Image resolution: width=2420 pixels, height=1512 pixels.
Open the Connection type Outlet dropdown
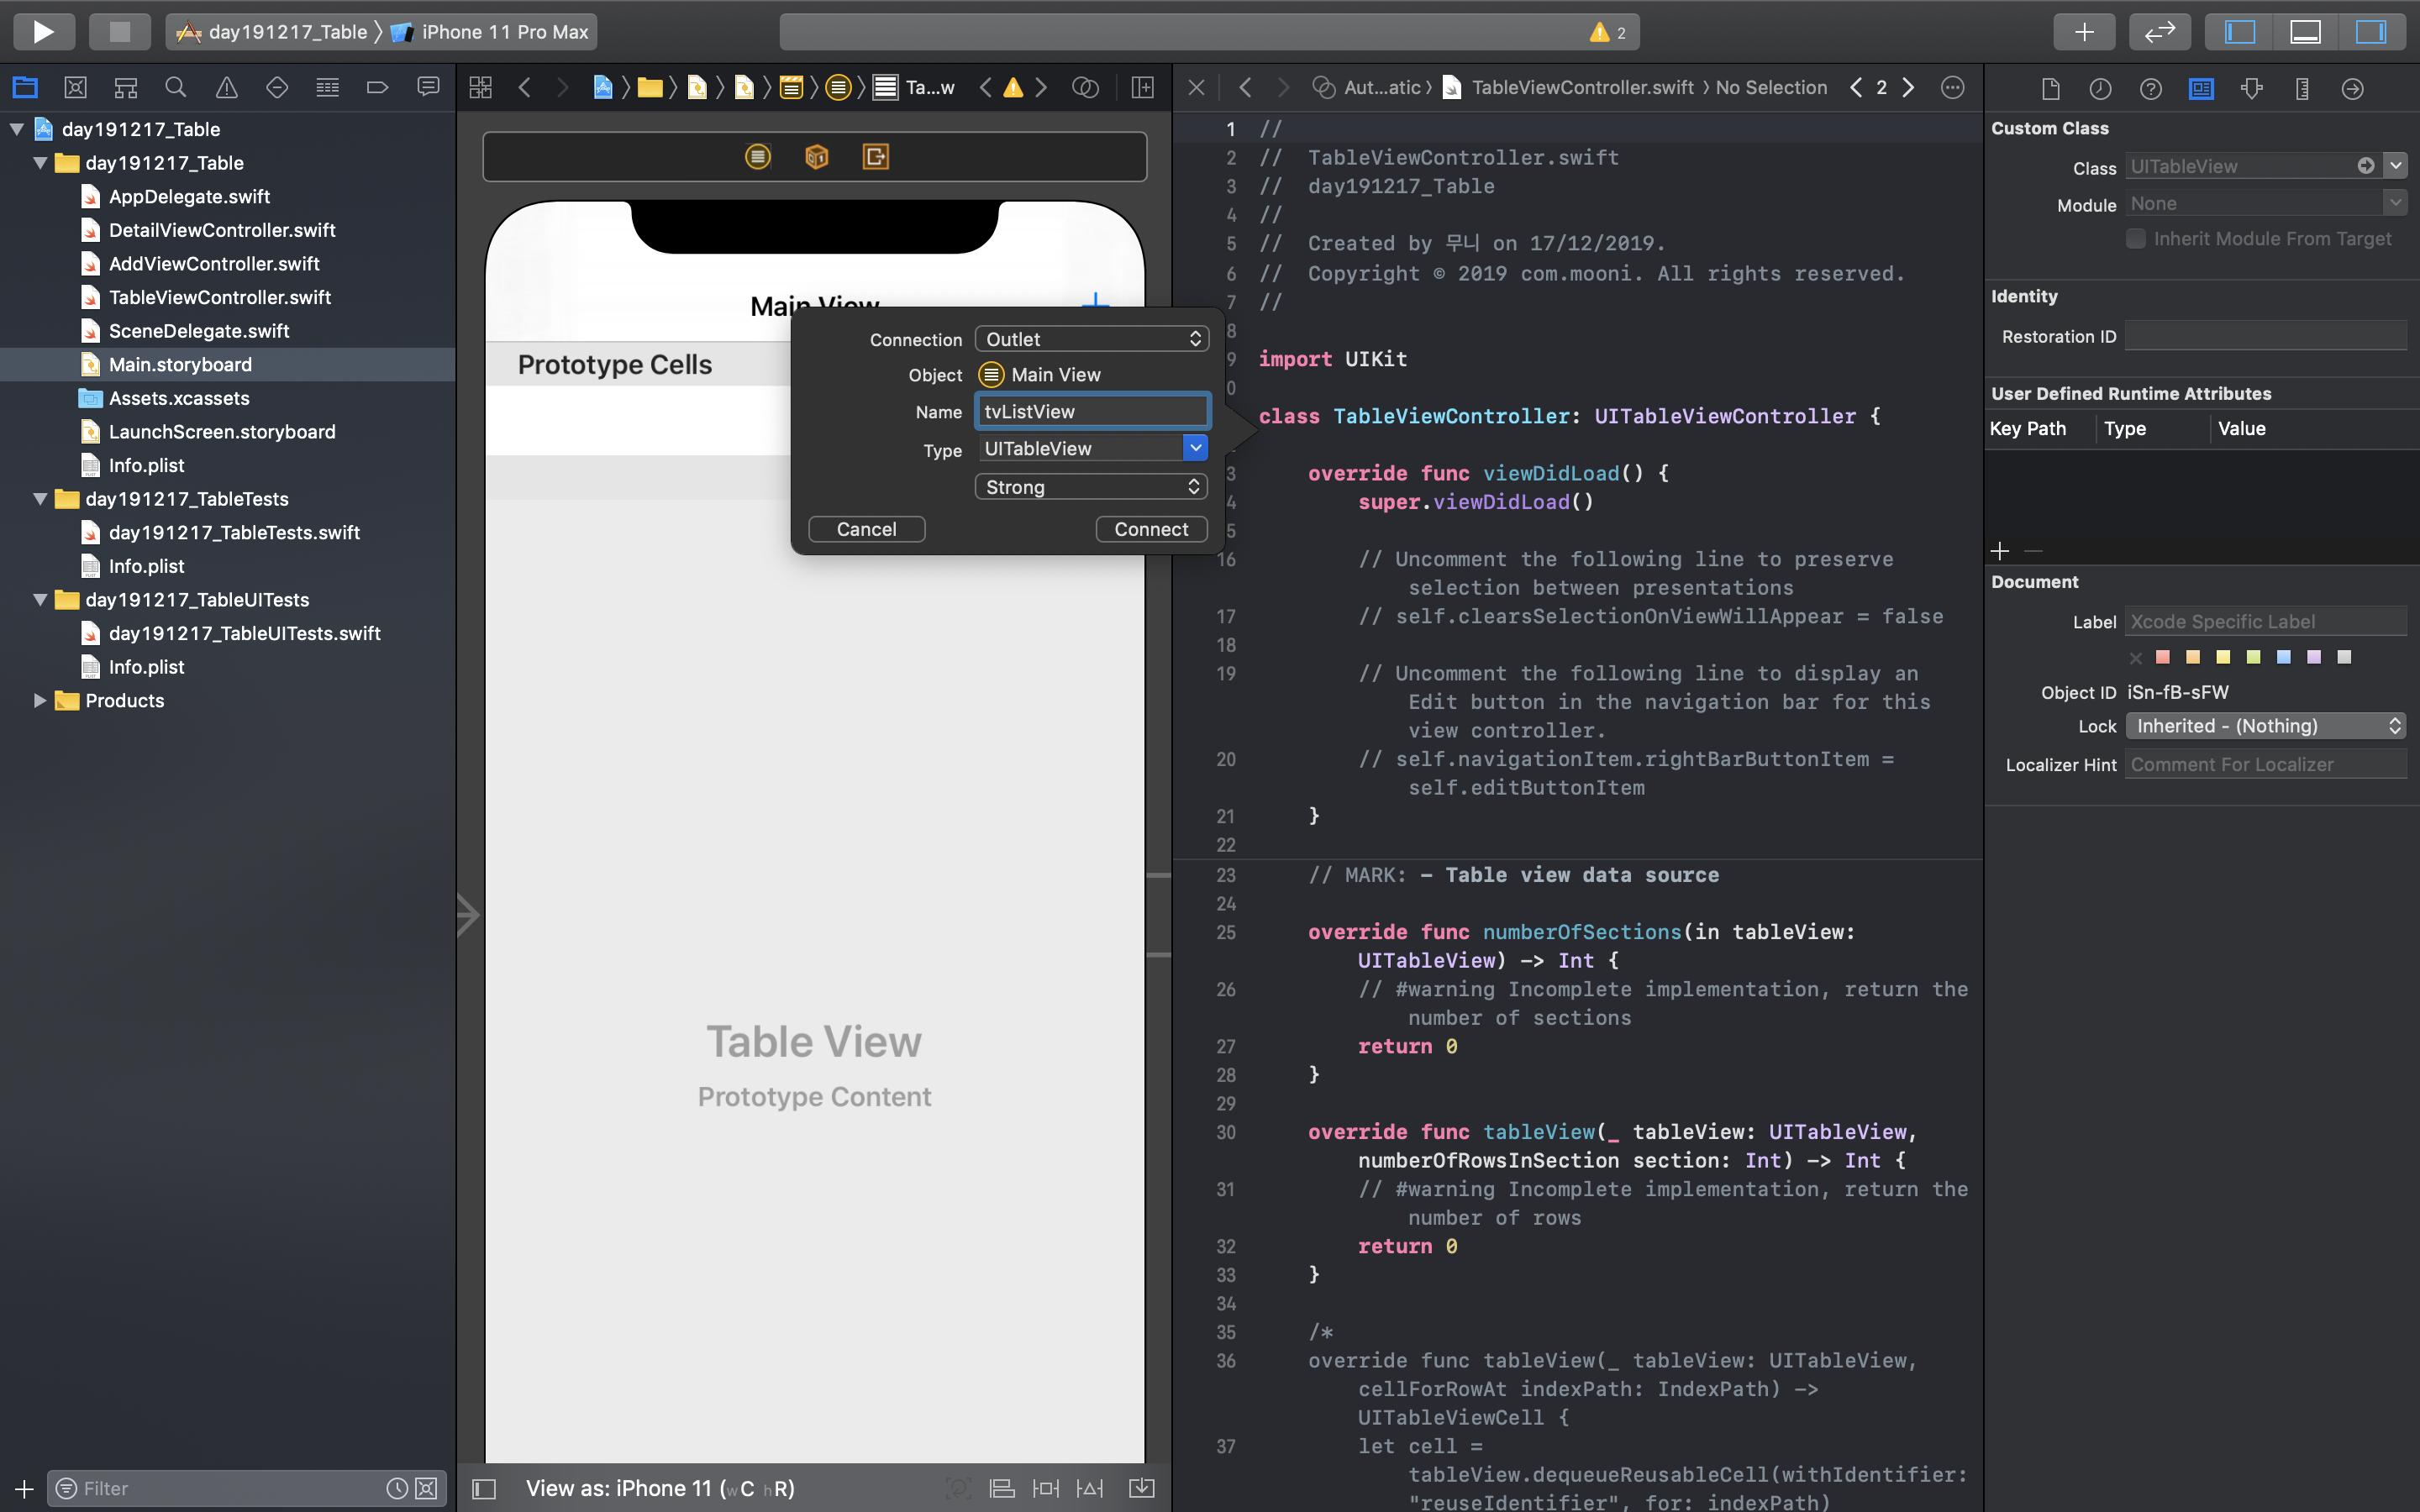tap(1091, 339)
